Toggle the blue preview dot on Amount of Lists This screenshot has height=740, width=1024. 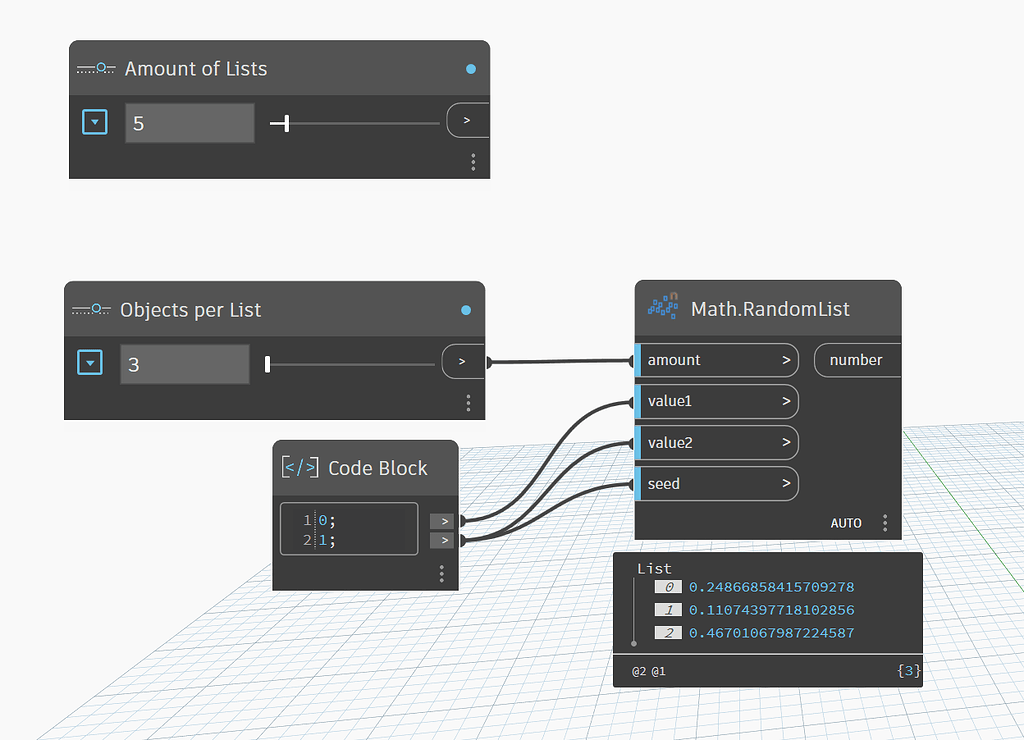[470, 68]
